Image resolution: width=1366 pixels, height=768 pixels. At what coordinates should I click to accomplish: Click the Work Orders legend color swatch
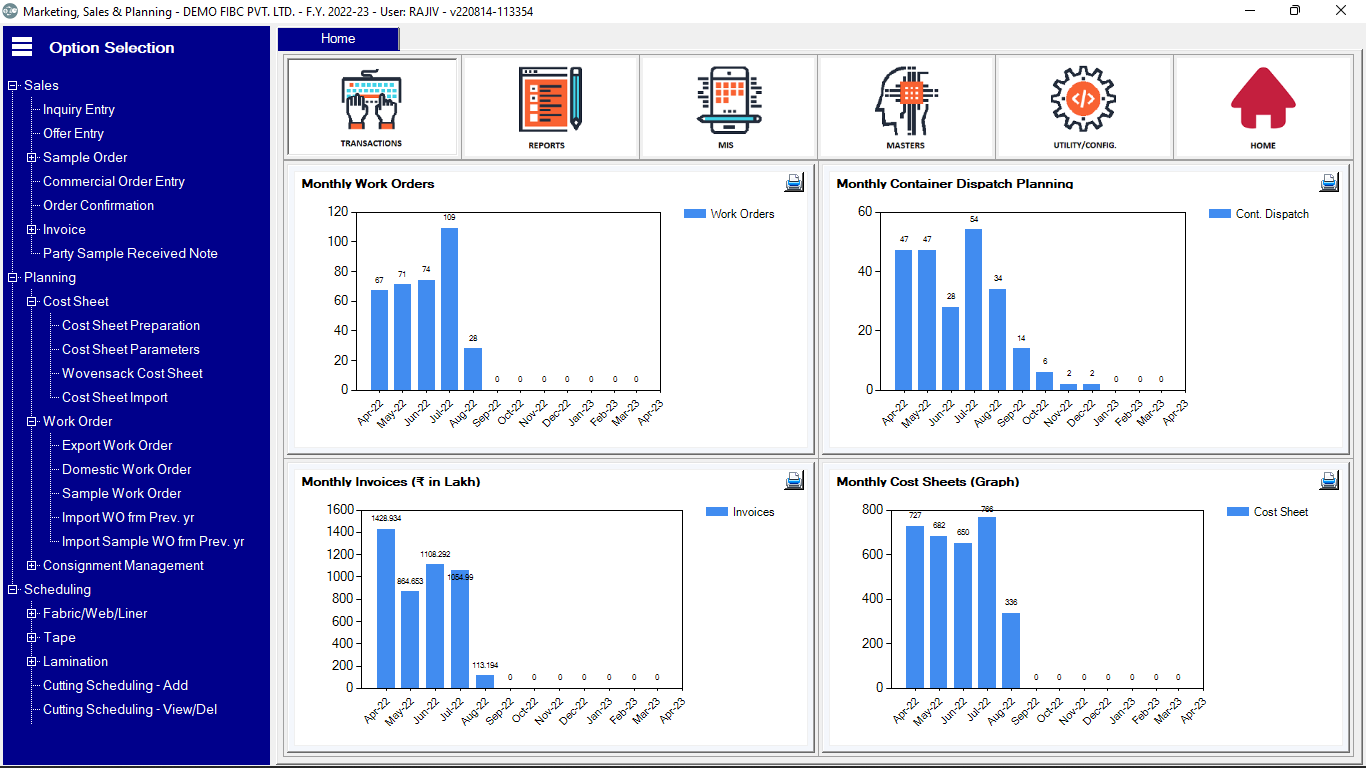695,213
